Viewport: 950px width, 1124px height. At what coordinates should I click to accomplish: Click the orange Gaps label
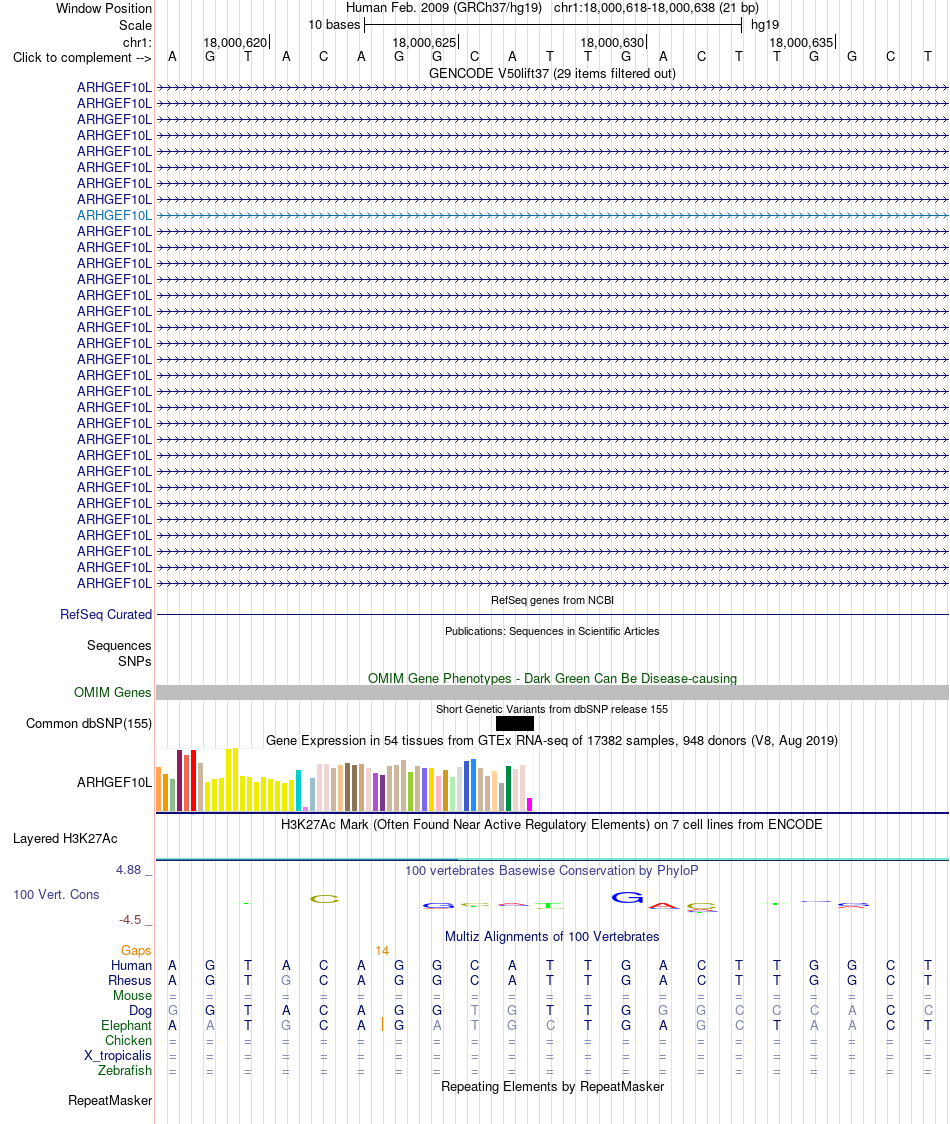(136, 950)
